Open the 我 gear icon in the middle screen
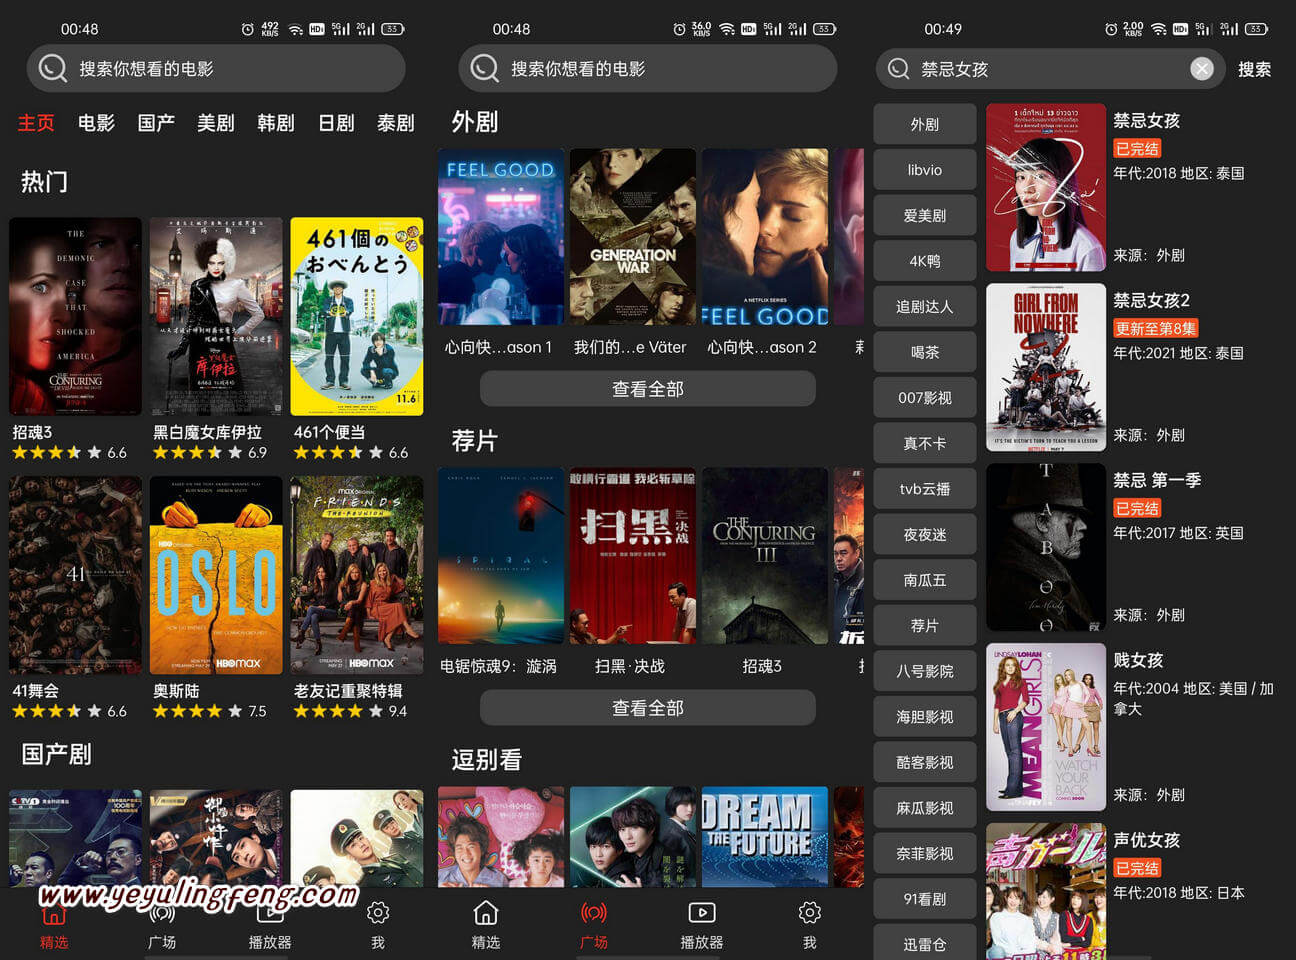Screen dimensions: 1296x960 tap(810, 913)
